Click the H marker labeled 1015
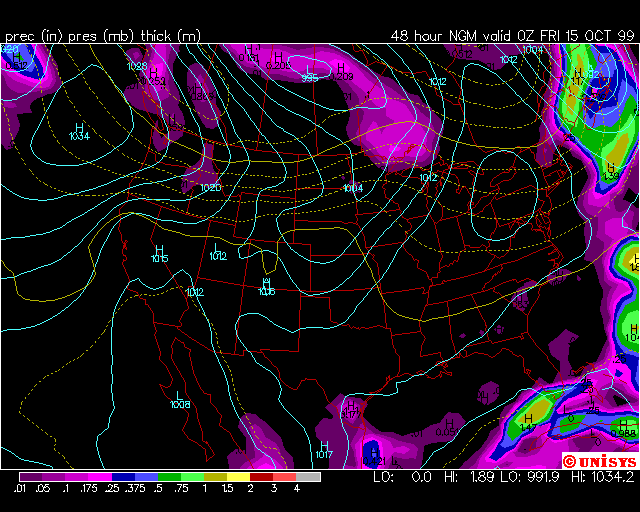 [x=159, y=250]
